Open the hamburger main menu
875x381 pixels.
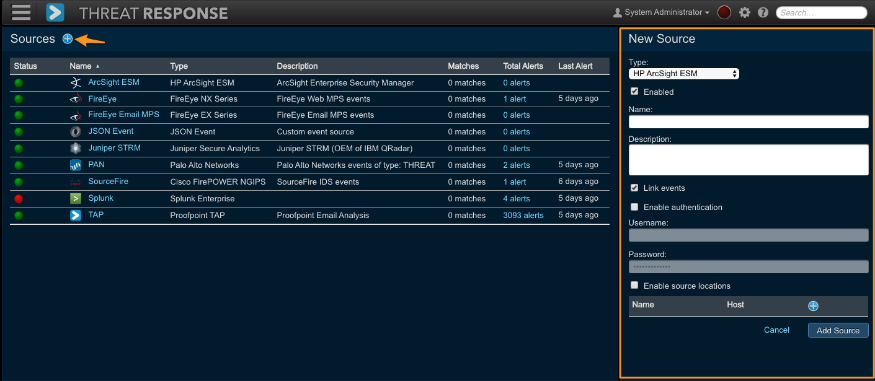(x=21, y=12)
